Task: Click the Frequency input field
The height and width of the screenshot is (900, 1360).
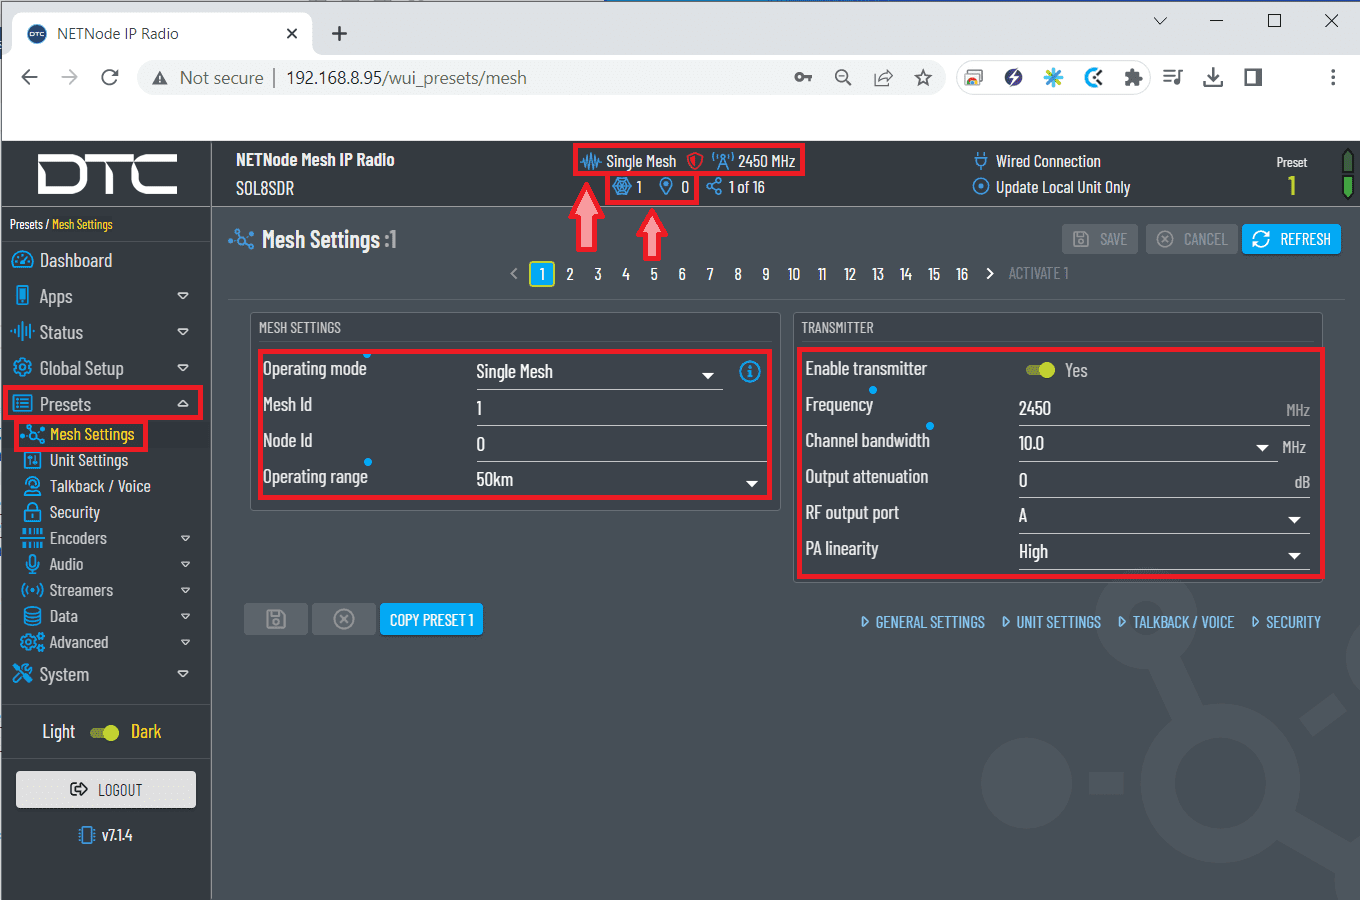Action: pyautogui.click(x=1148, y=409)
